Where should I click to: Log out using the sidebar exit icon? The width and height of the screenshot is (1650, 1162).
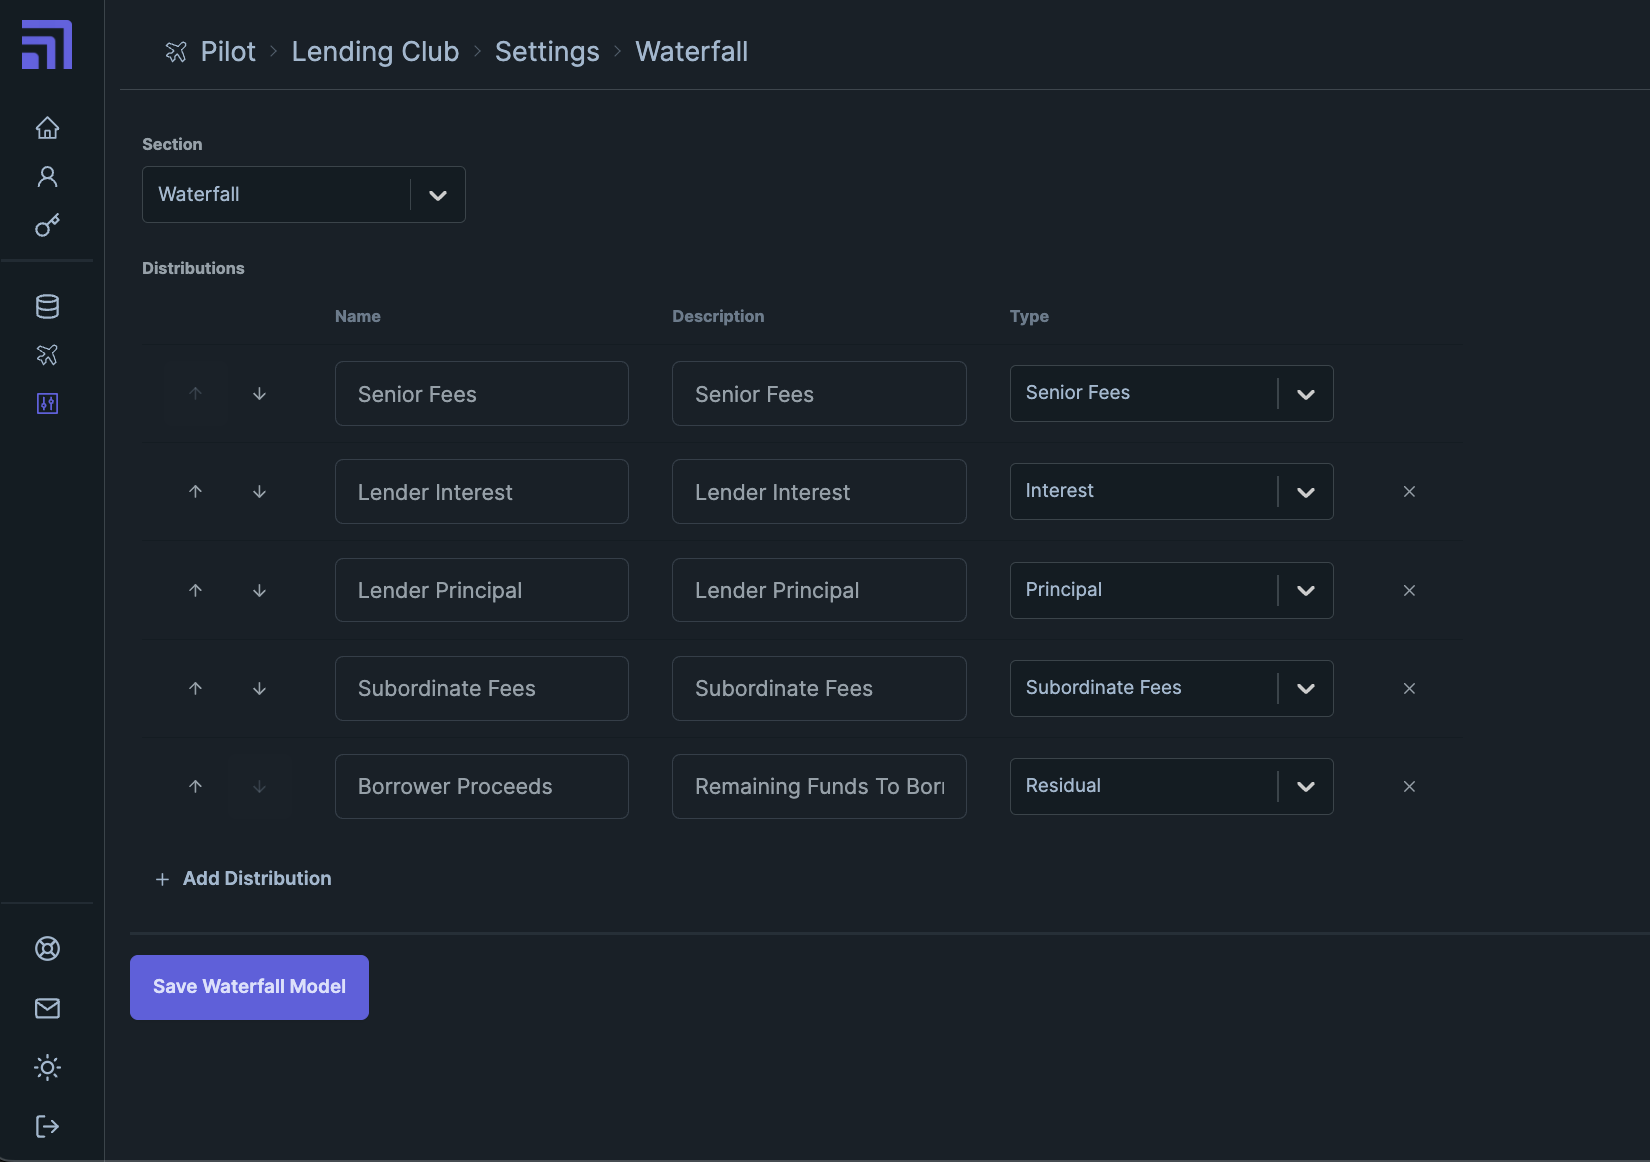coord(47,1126)
